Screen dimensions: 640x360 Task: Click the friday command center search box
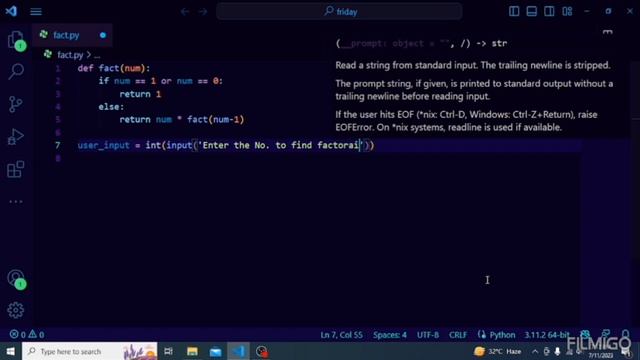point(340,11)
